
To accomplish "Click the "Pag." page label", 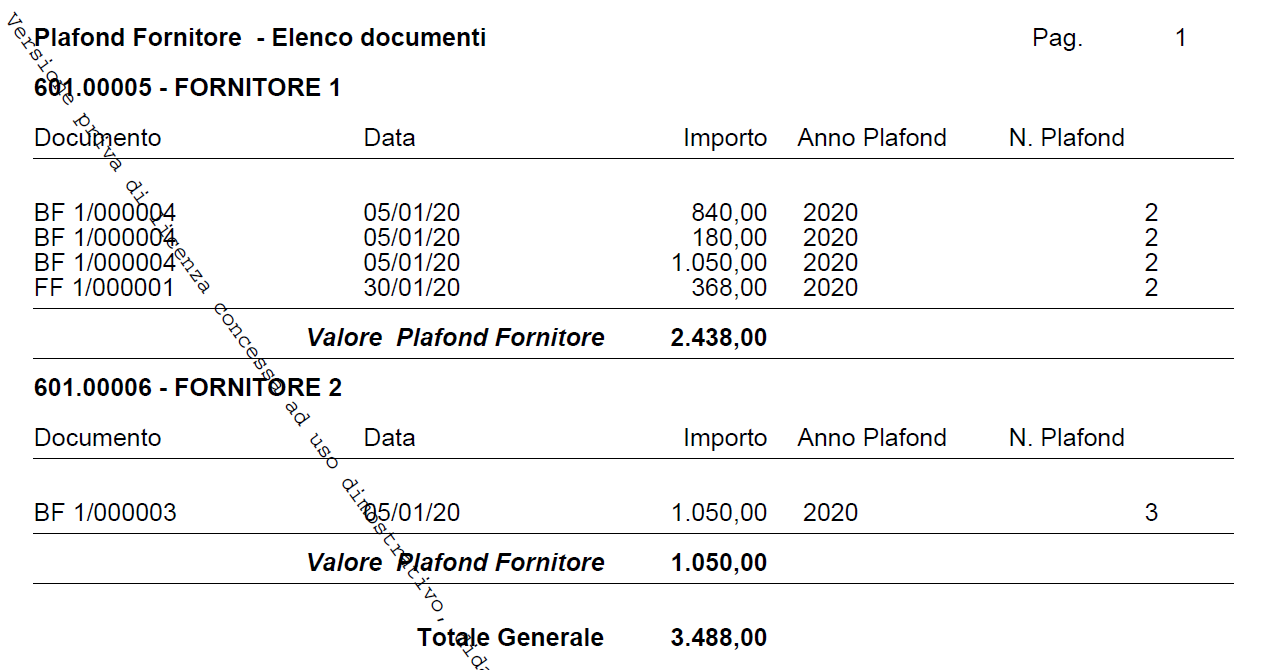I will click(1057, 38).
